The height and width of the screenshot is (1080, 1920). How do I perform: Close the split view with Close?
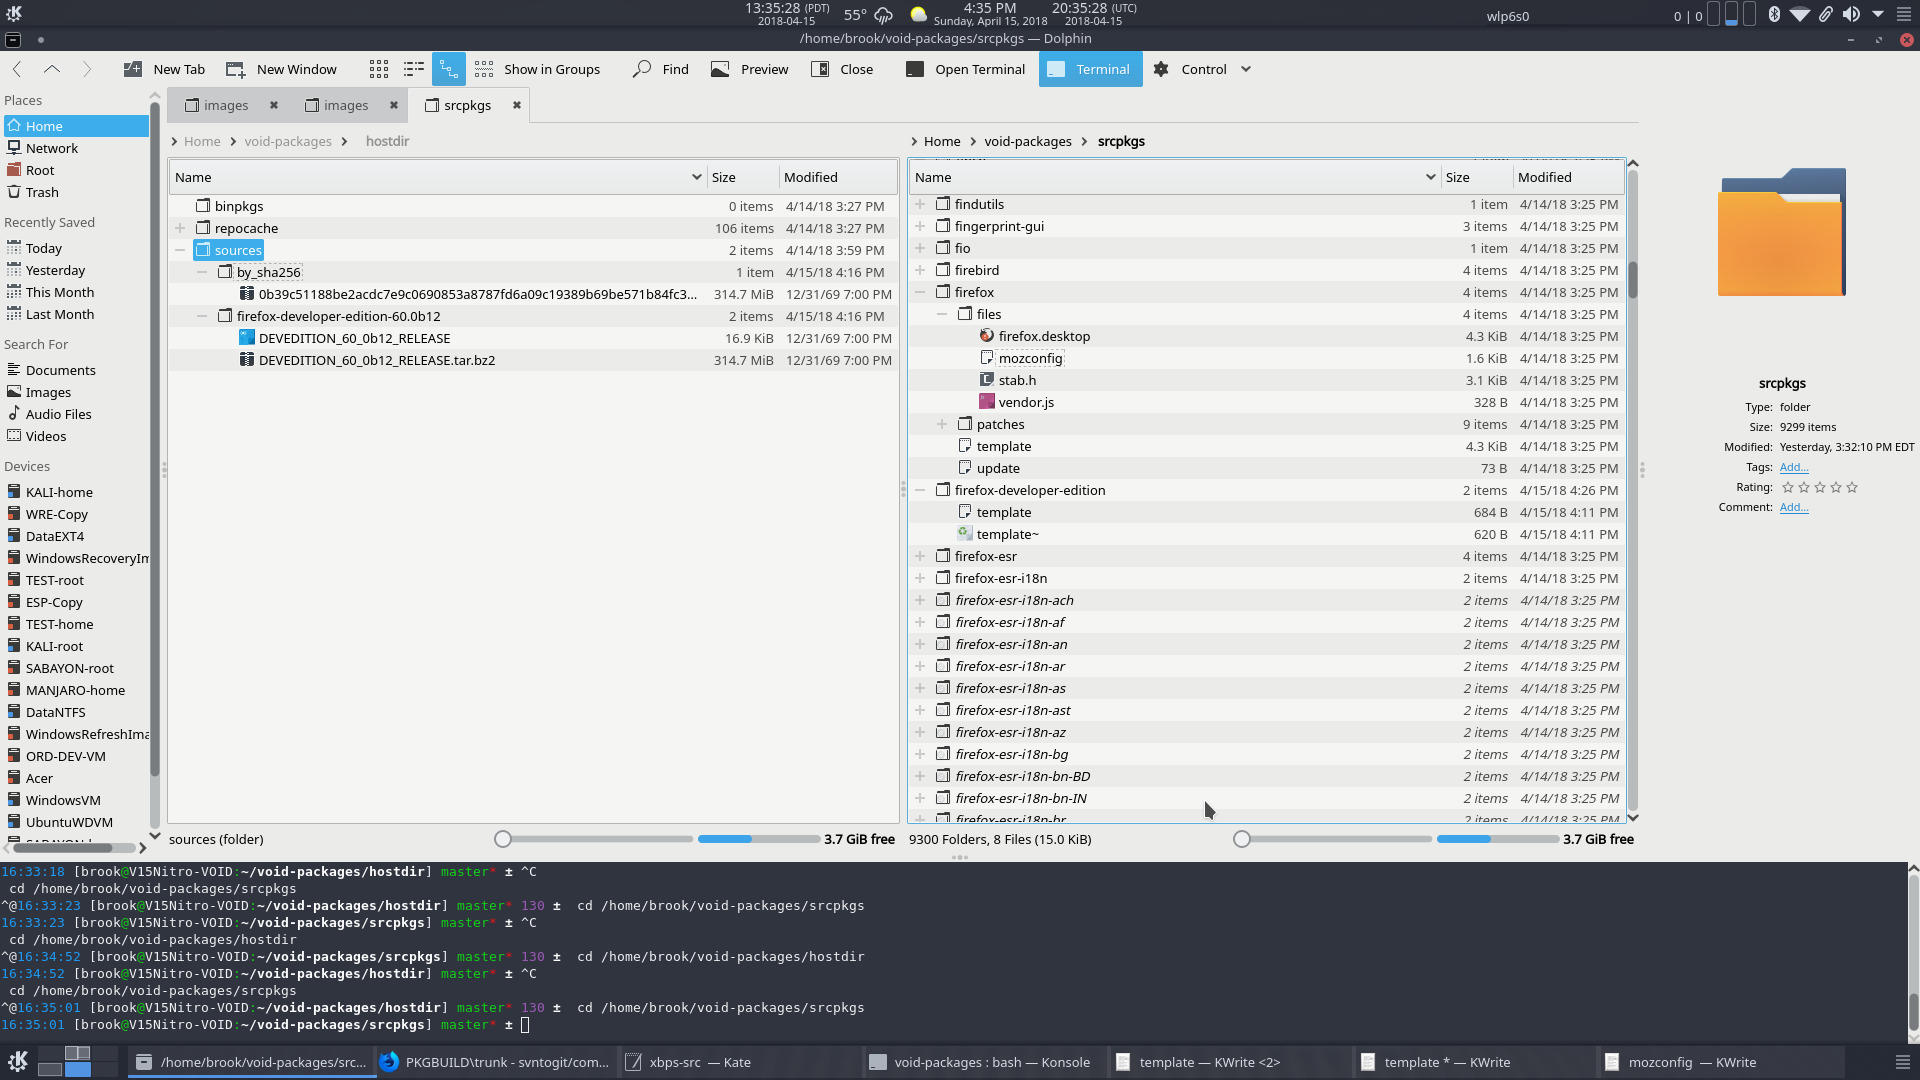point(842,69)
